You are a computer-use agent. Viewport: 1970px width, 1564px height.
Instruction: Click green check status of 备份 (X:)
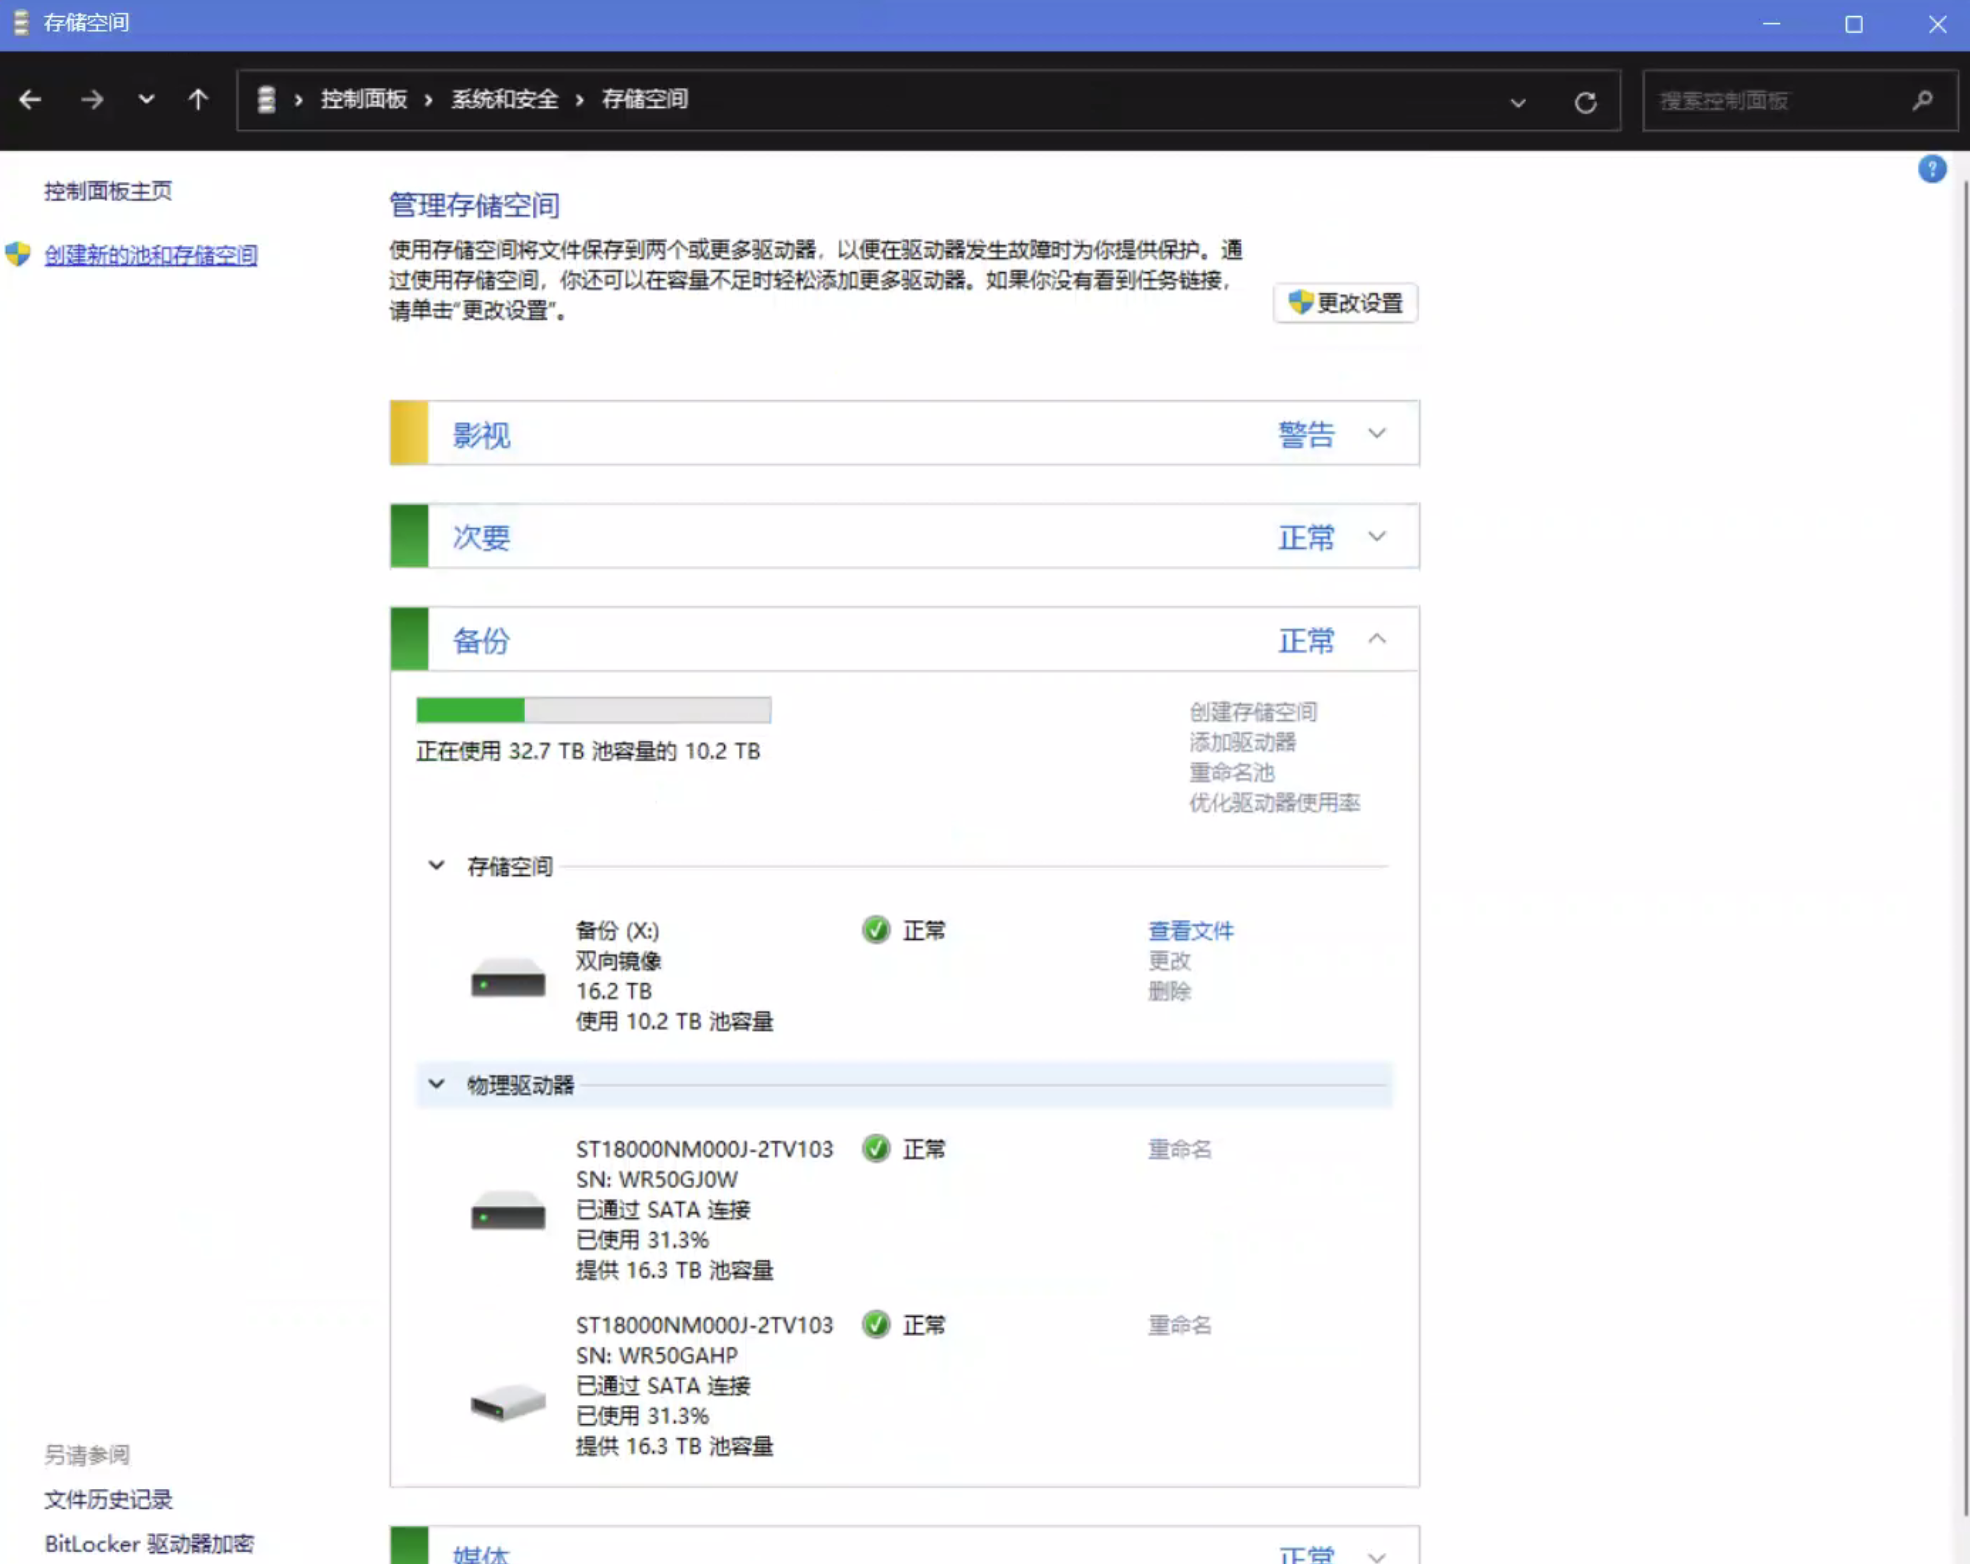click(x=876, y=930)
